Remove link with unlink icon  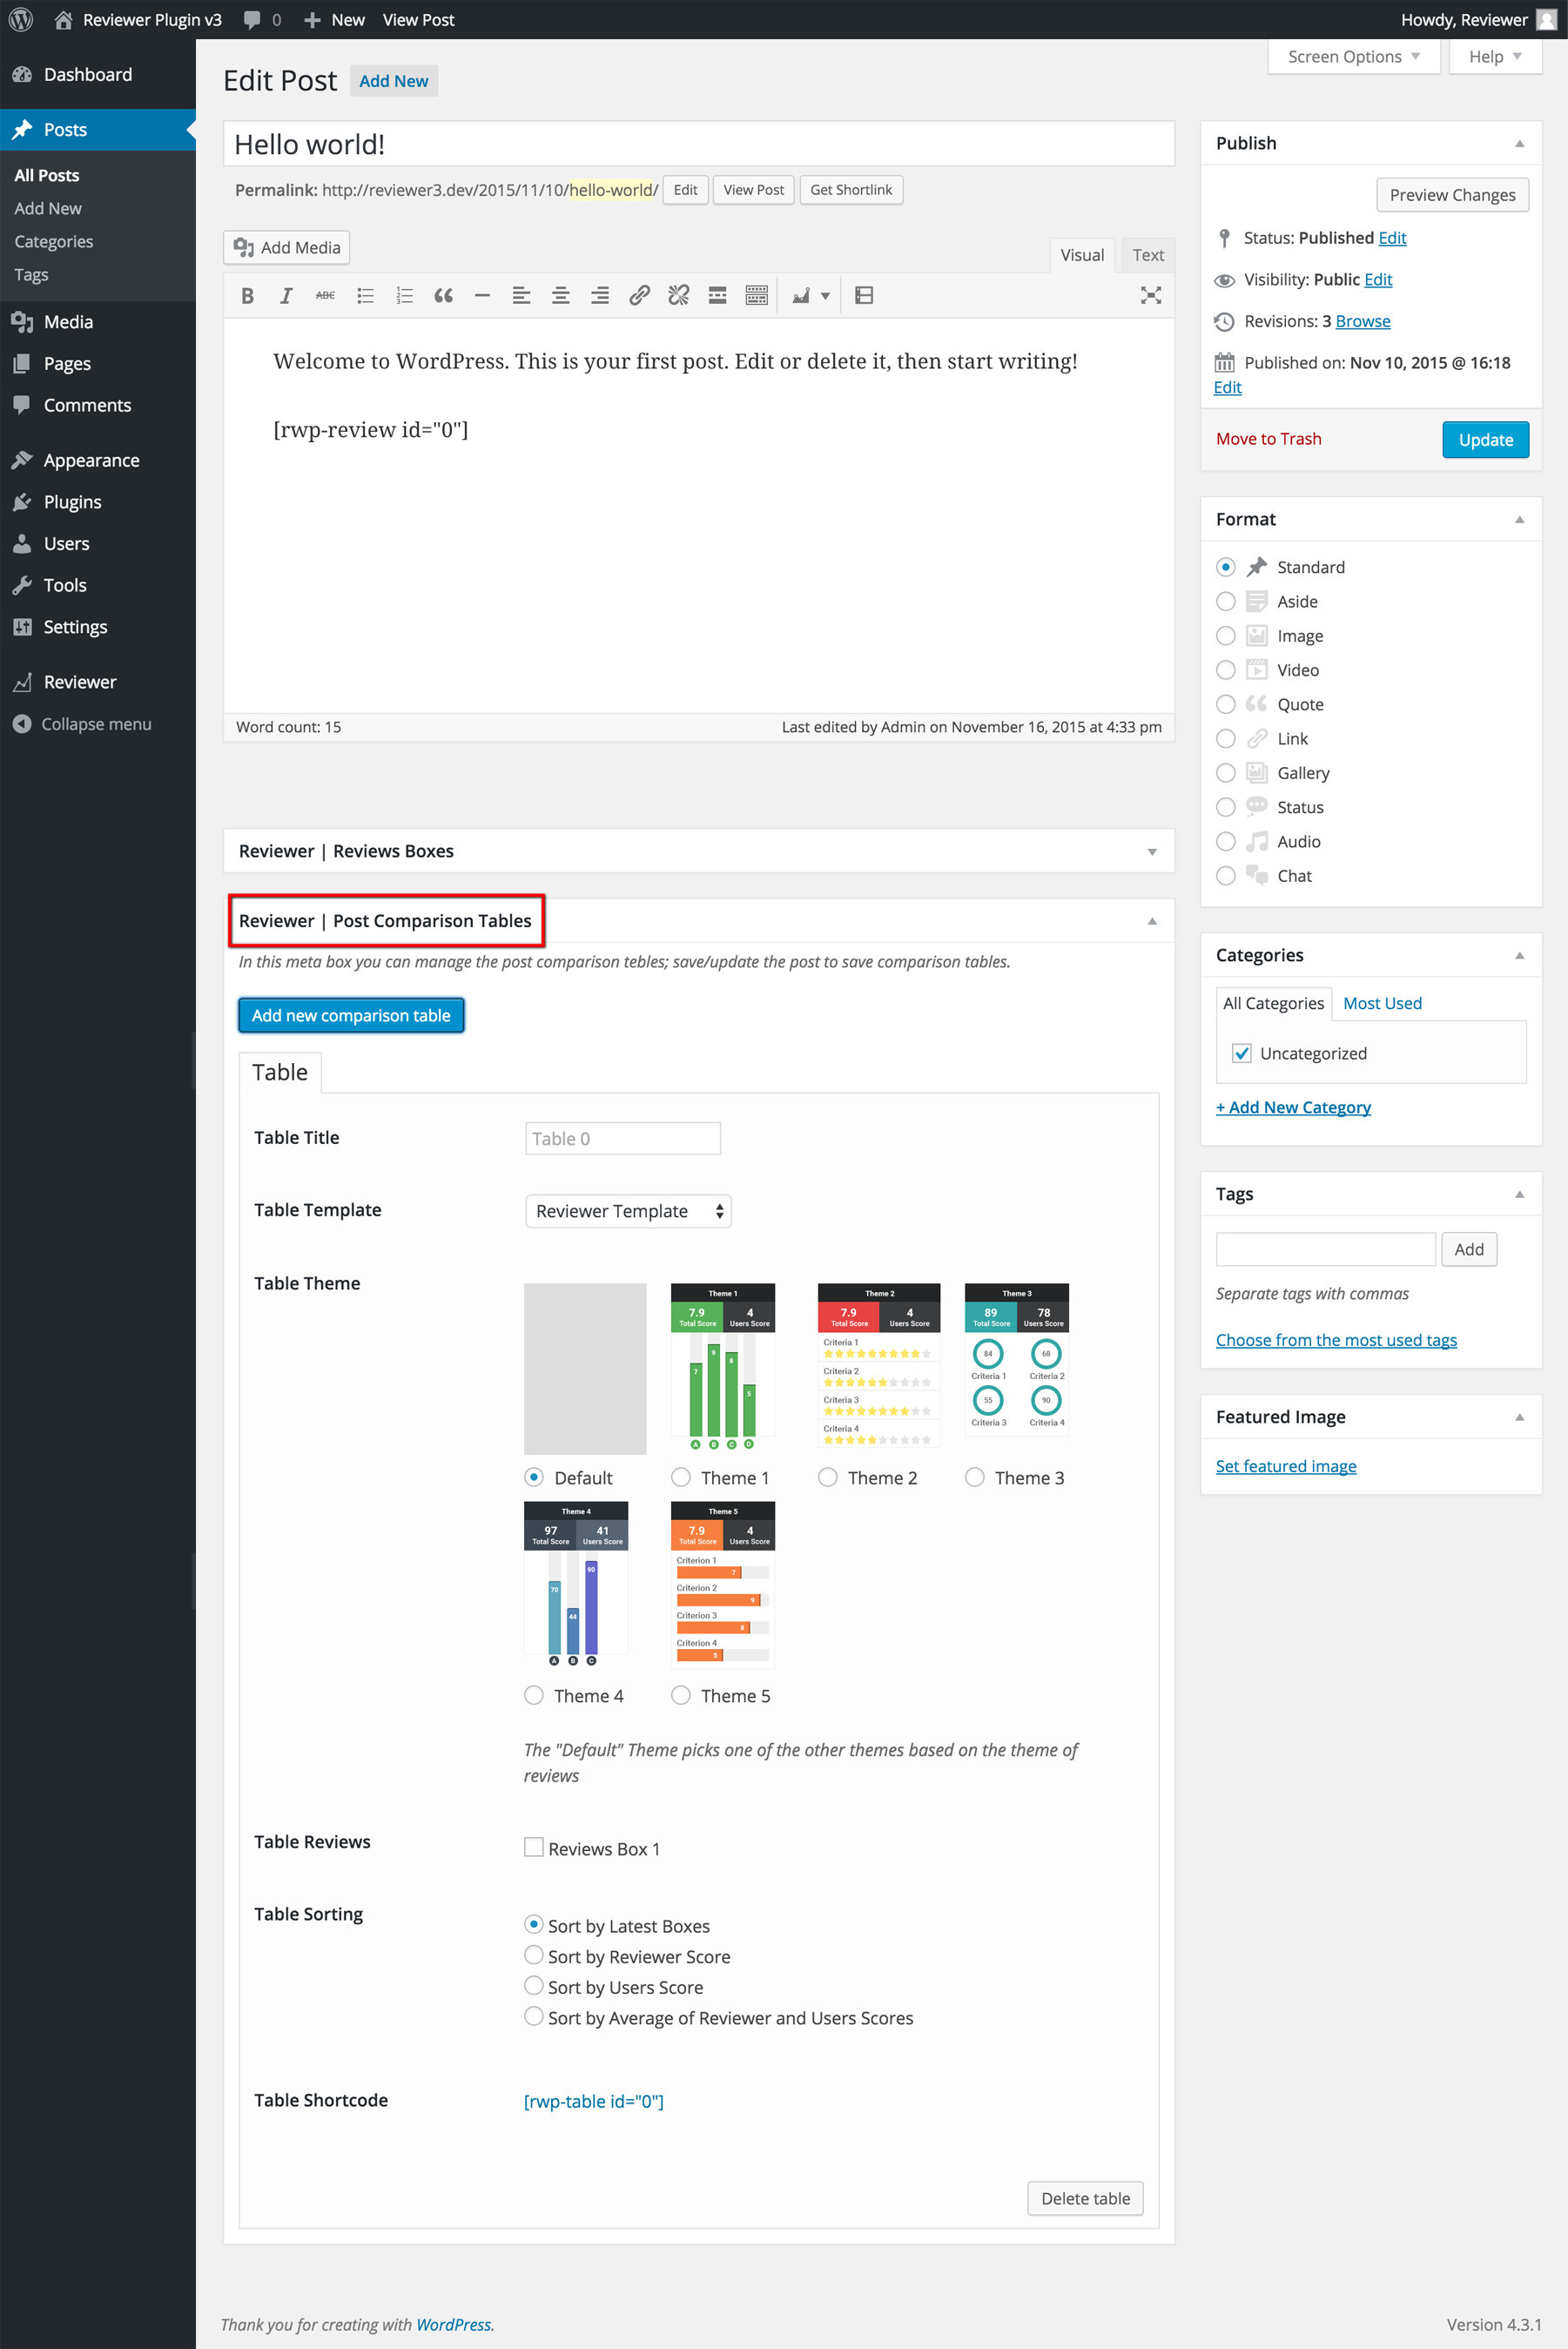[678, 295]
